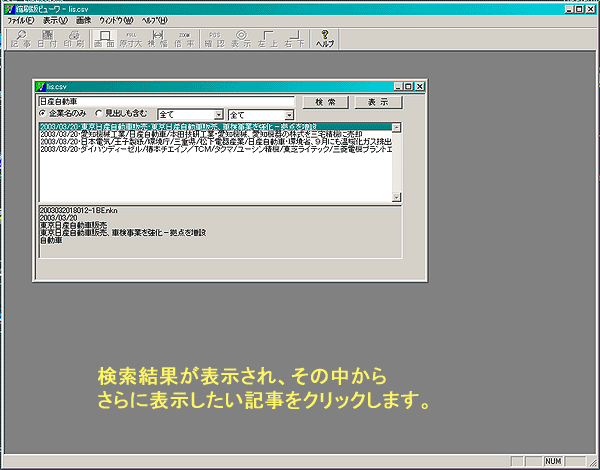
Task: Click the 横幅 (fit width) toolbar icon
Action: (x=155, y=38)
